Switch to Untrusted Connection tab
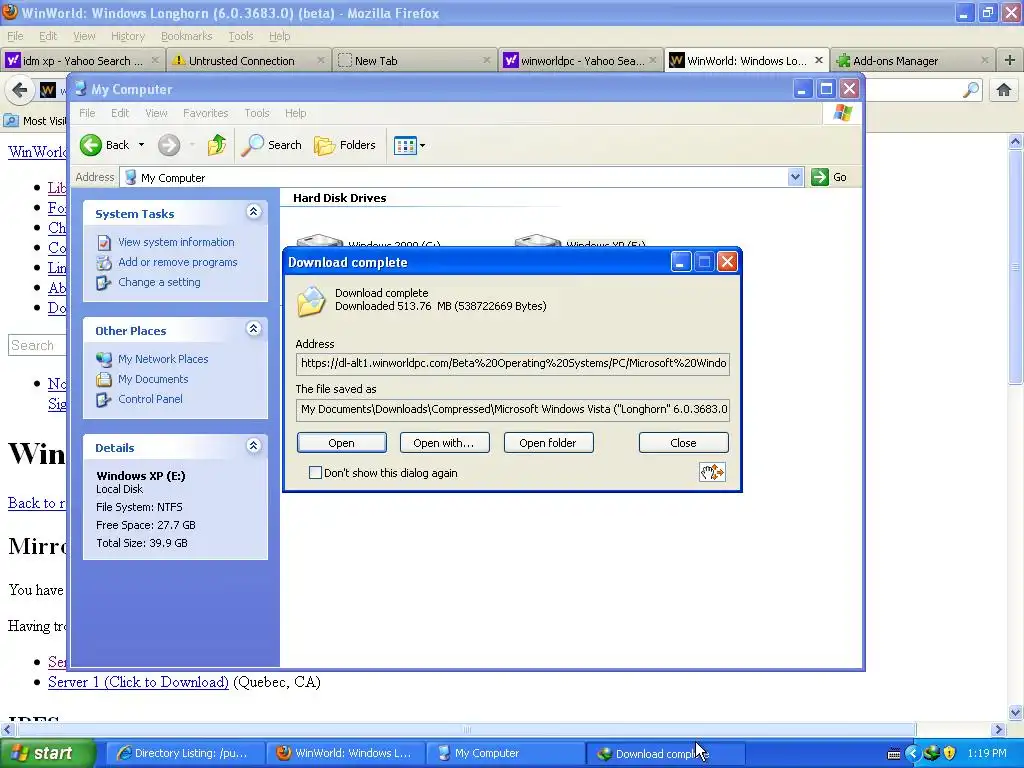1024x768 pixels. point(248,61)
